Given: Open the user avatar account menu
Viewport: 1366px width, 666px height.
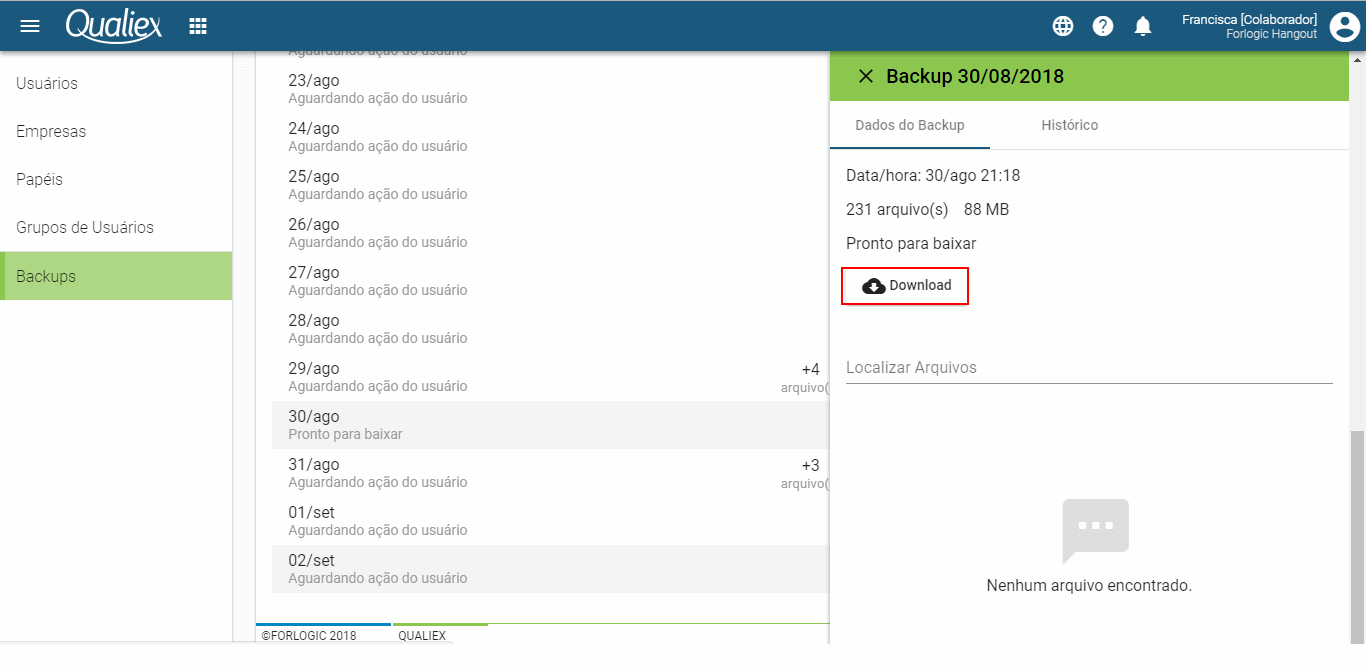Looking at the screenshot, I should pyautogui.click(x=1344, y=26).
